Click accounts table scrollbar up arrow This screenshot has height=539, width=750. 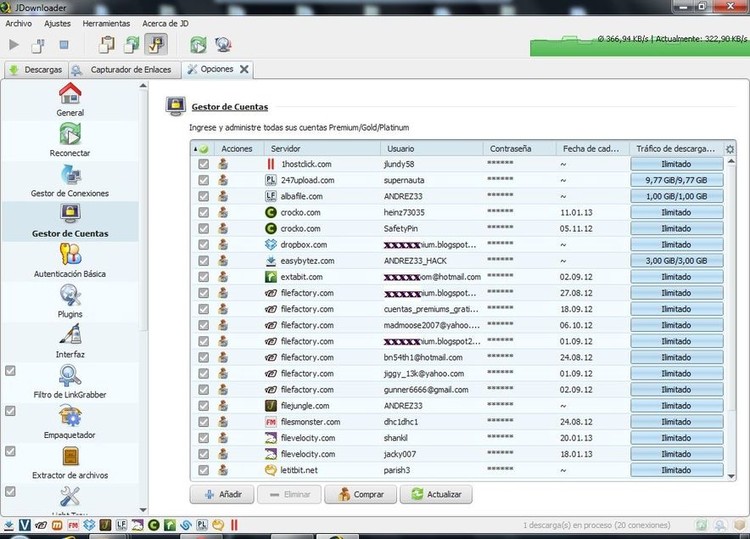[731, 162]
